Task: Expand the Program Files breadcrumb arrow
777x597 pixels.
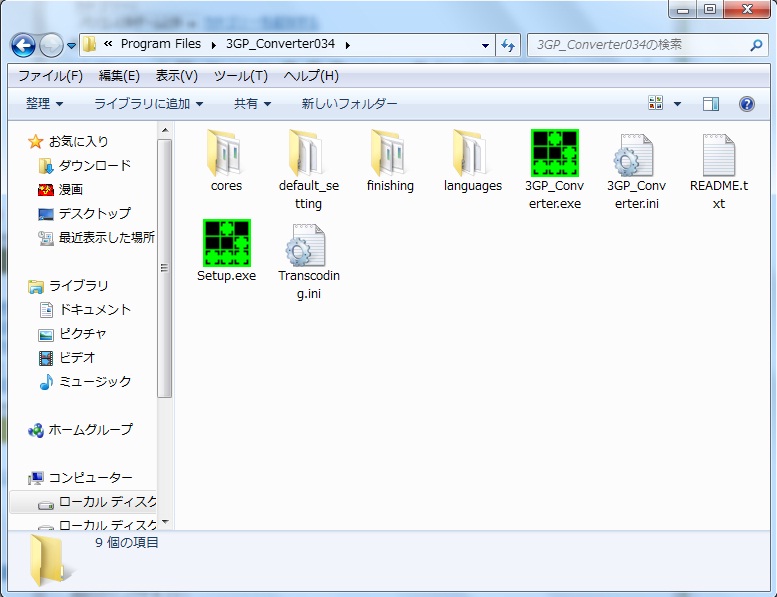Action: pyautogui.click(x=214, y=45)
